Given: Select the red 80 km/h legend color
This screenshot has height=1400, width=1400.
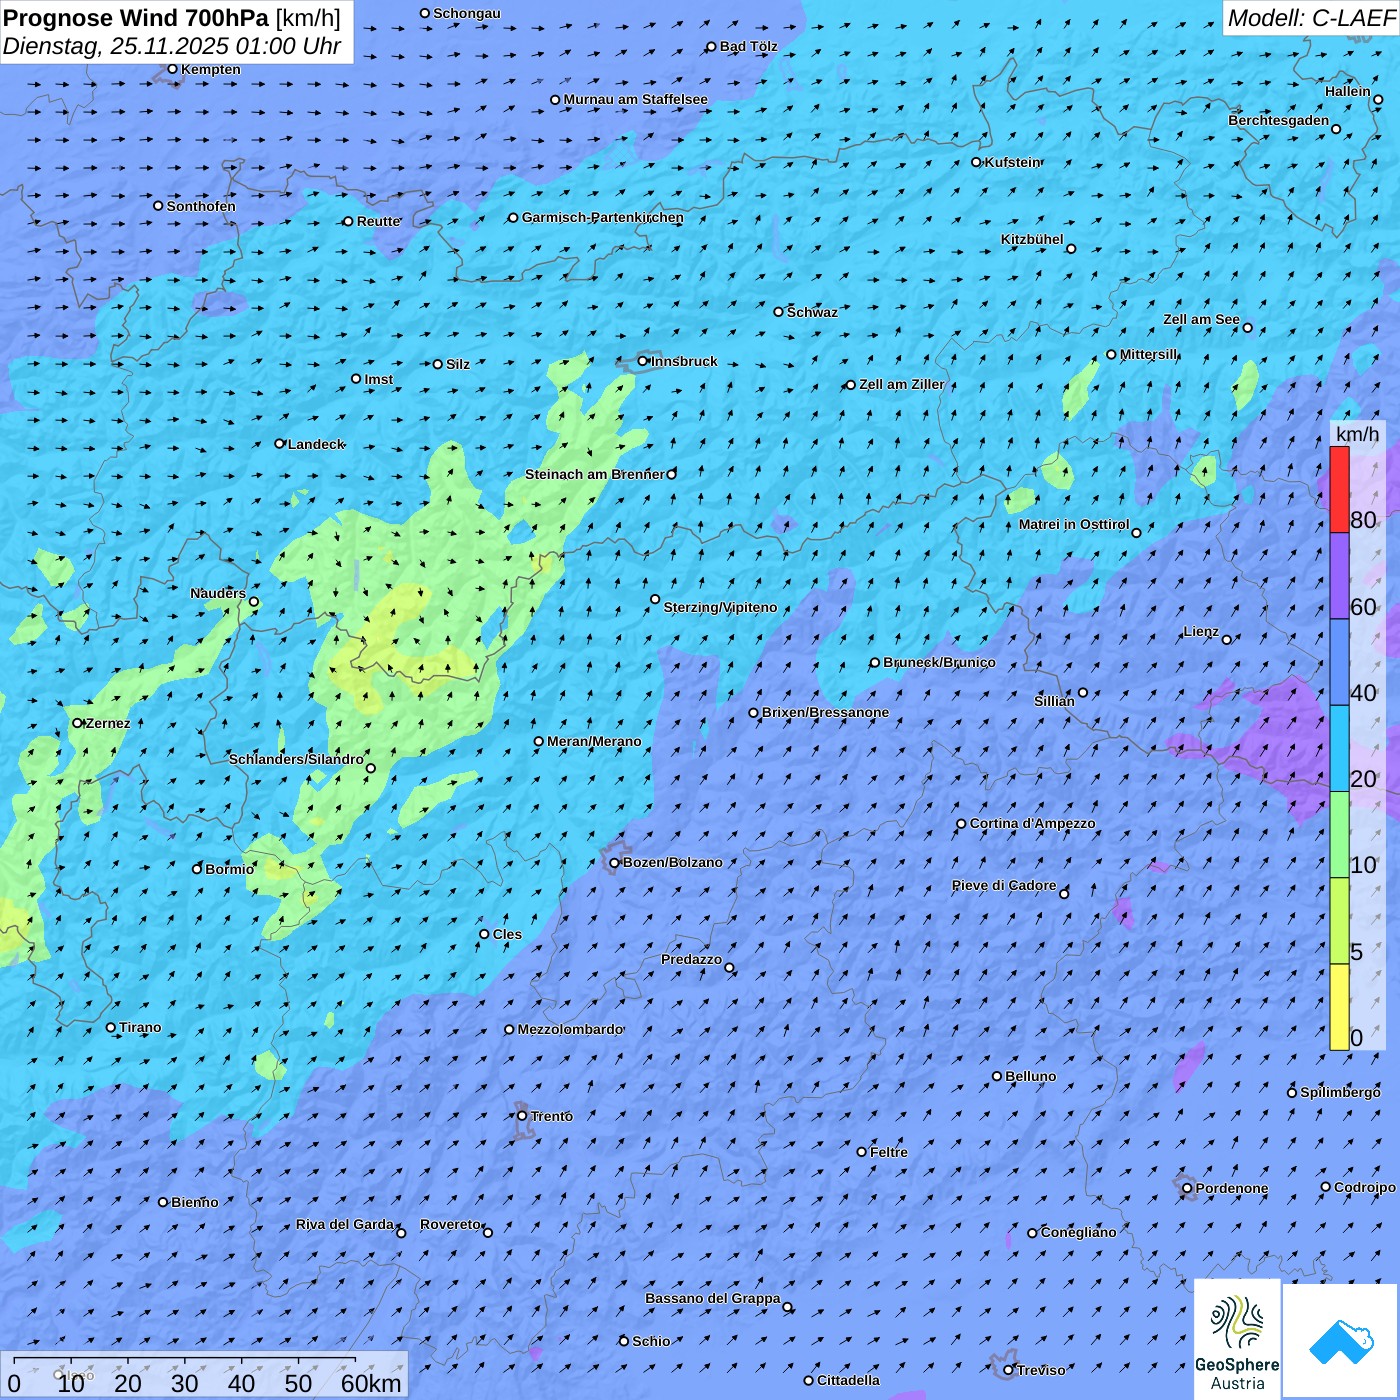Looking at the screenshot, I should tap(1339, 489).
